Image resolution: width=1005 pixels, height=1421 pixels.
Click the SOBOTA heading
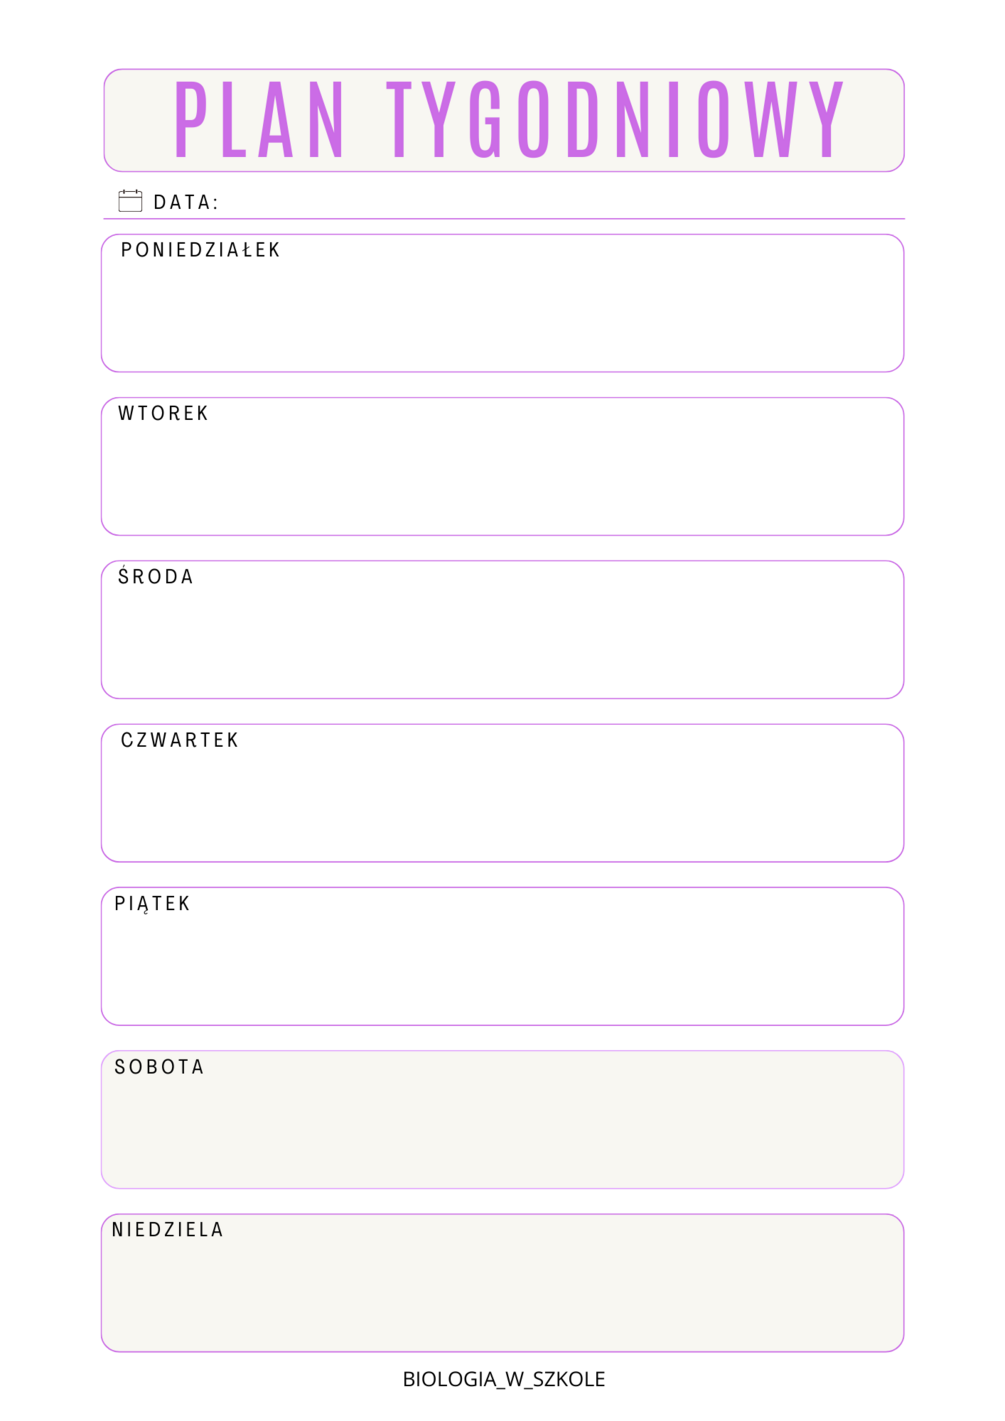click(x=159, y=1067)
